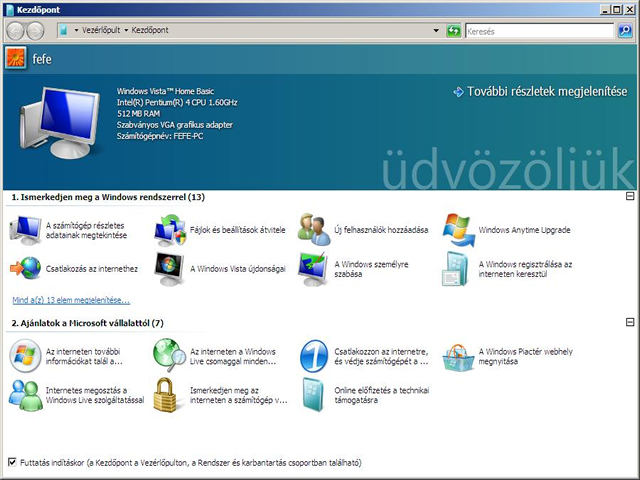Click 'Internetes megosztás a Windows Live' text
This screenshot has width=640, height=480.
(95, 395)
